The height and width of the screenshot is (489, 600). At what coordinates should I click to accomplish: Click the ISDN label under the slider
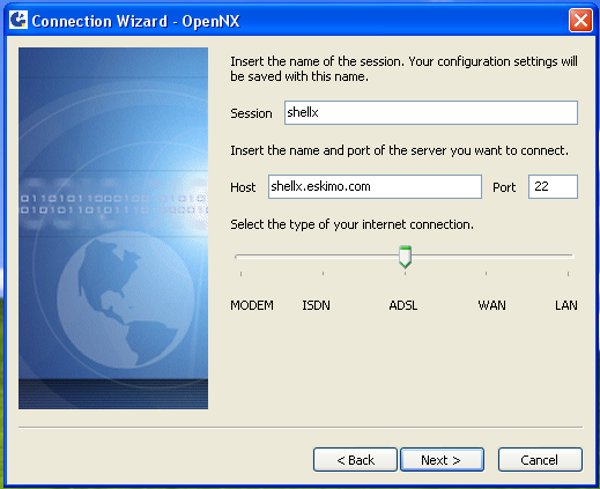(x=316, y=305)
